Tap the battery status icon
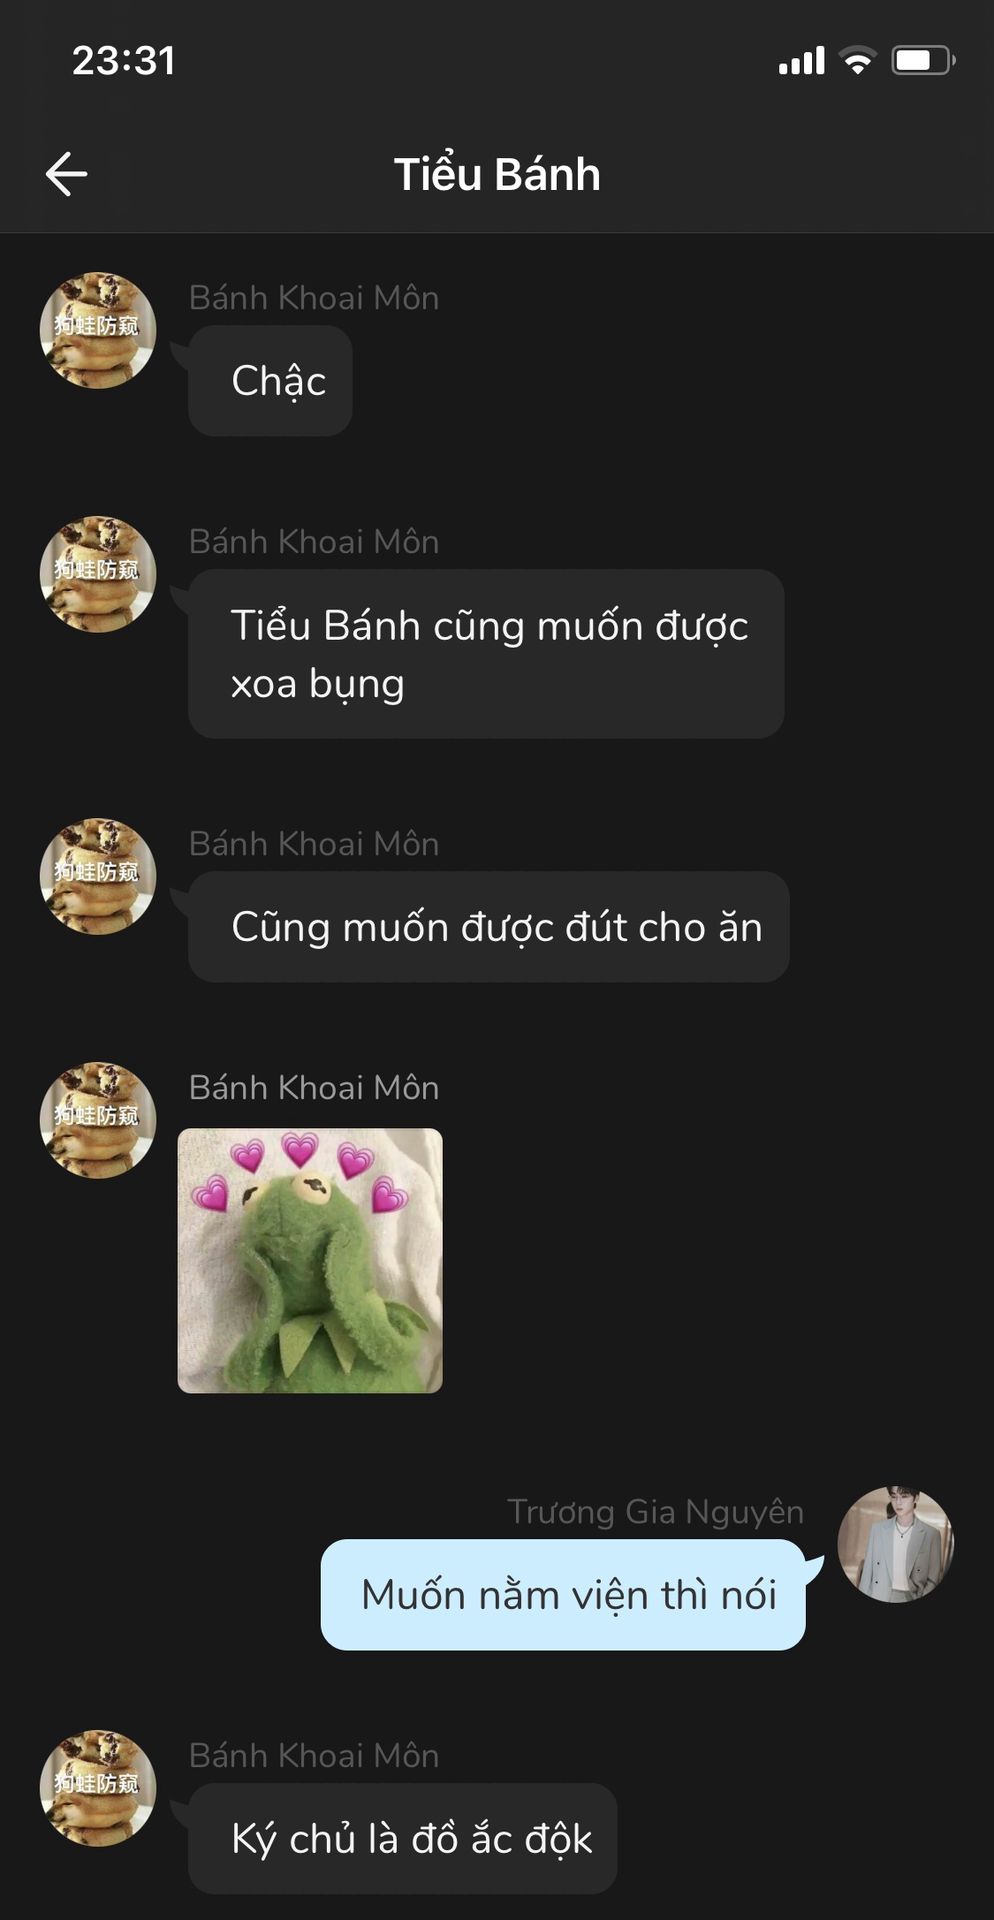The width and height of the screenshot is (994, 1920). (924, 61)
